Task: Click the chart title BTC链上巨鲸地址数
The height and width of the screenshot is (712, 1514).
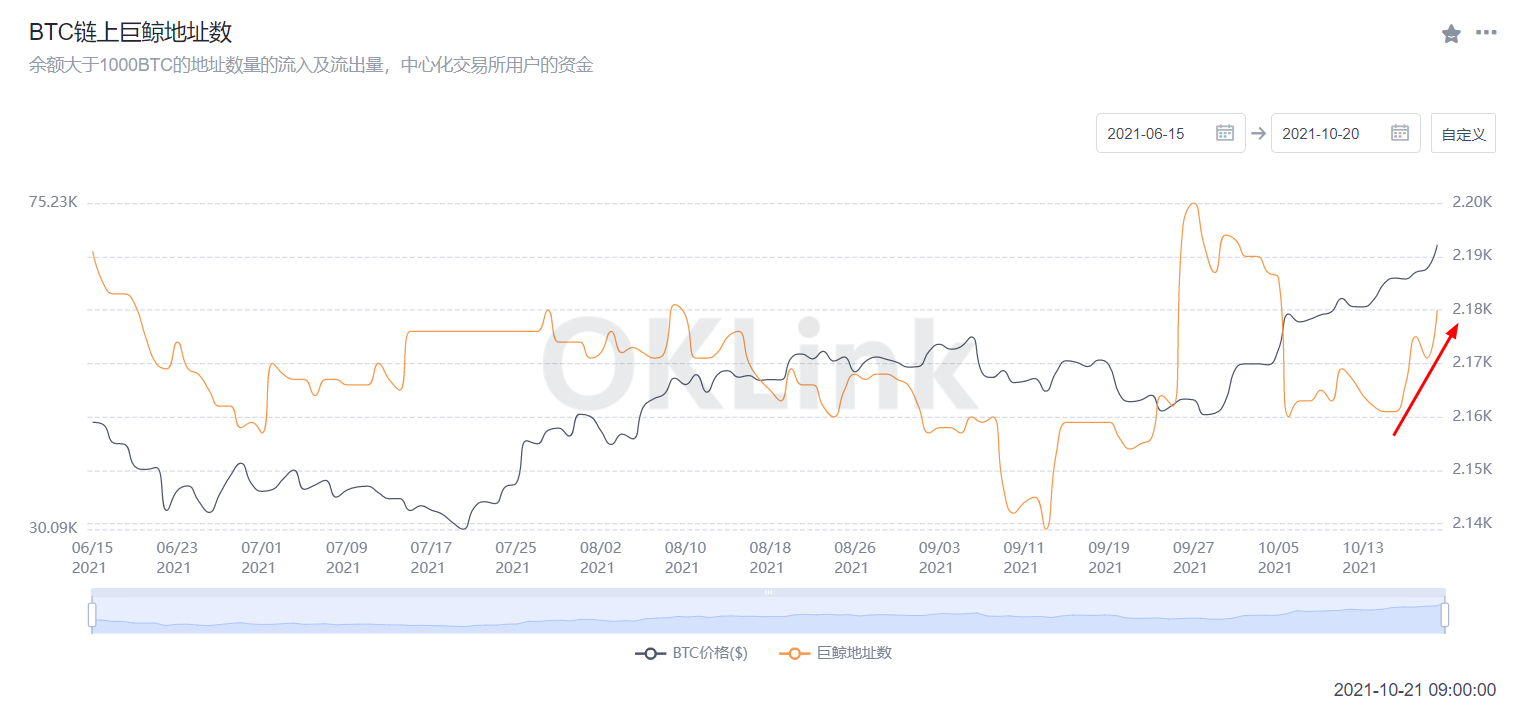Action: pos(131,32)
